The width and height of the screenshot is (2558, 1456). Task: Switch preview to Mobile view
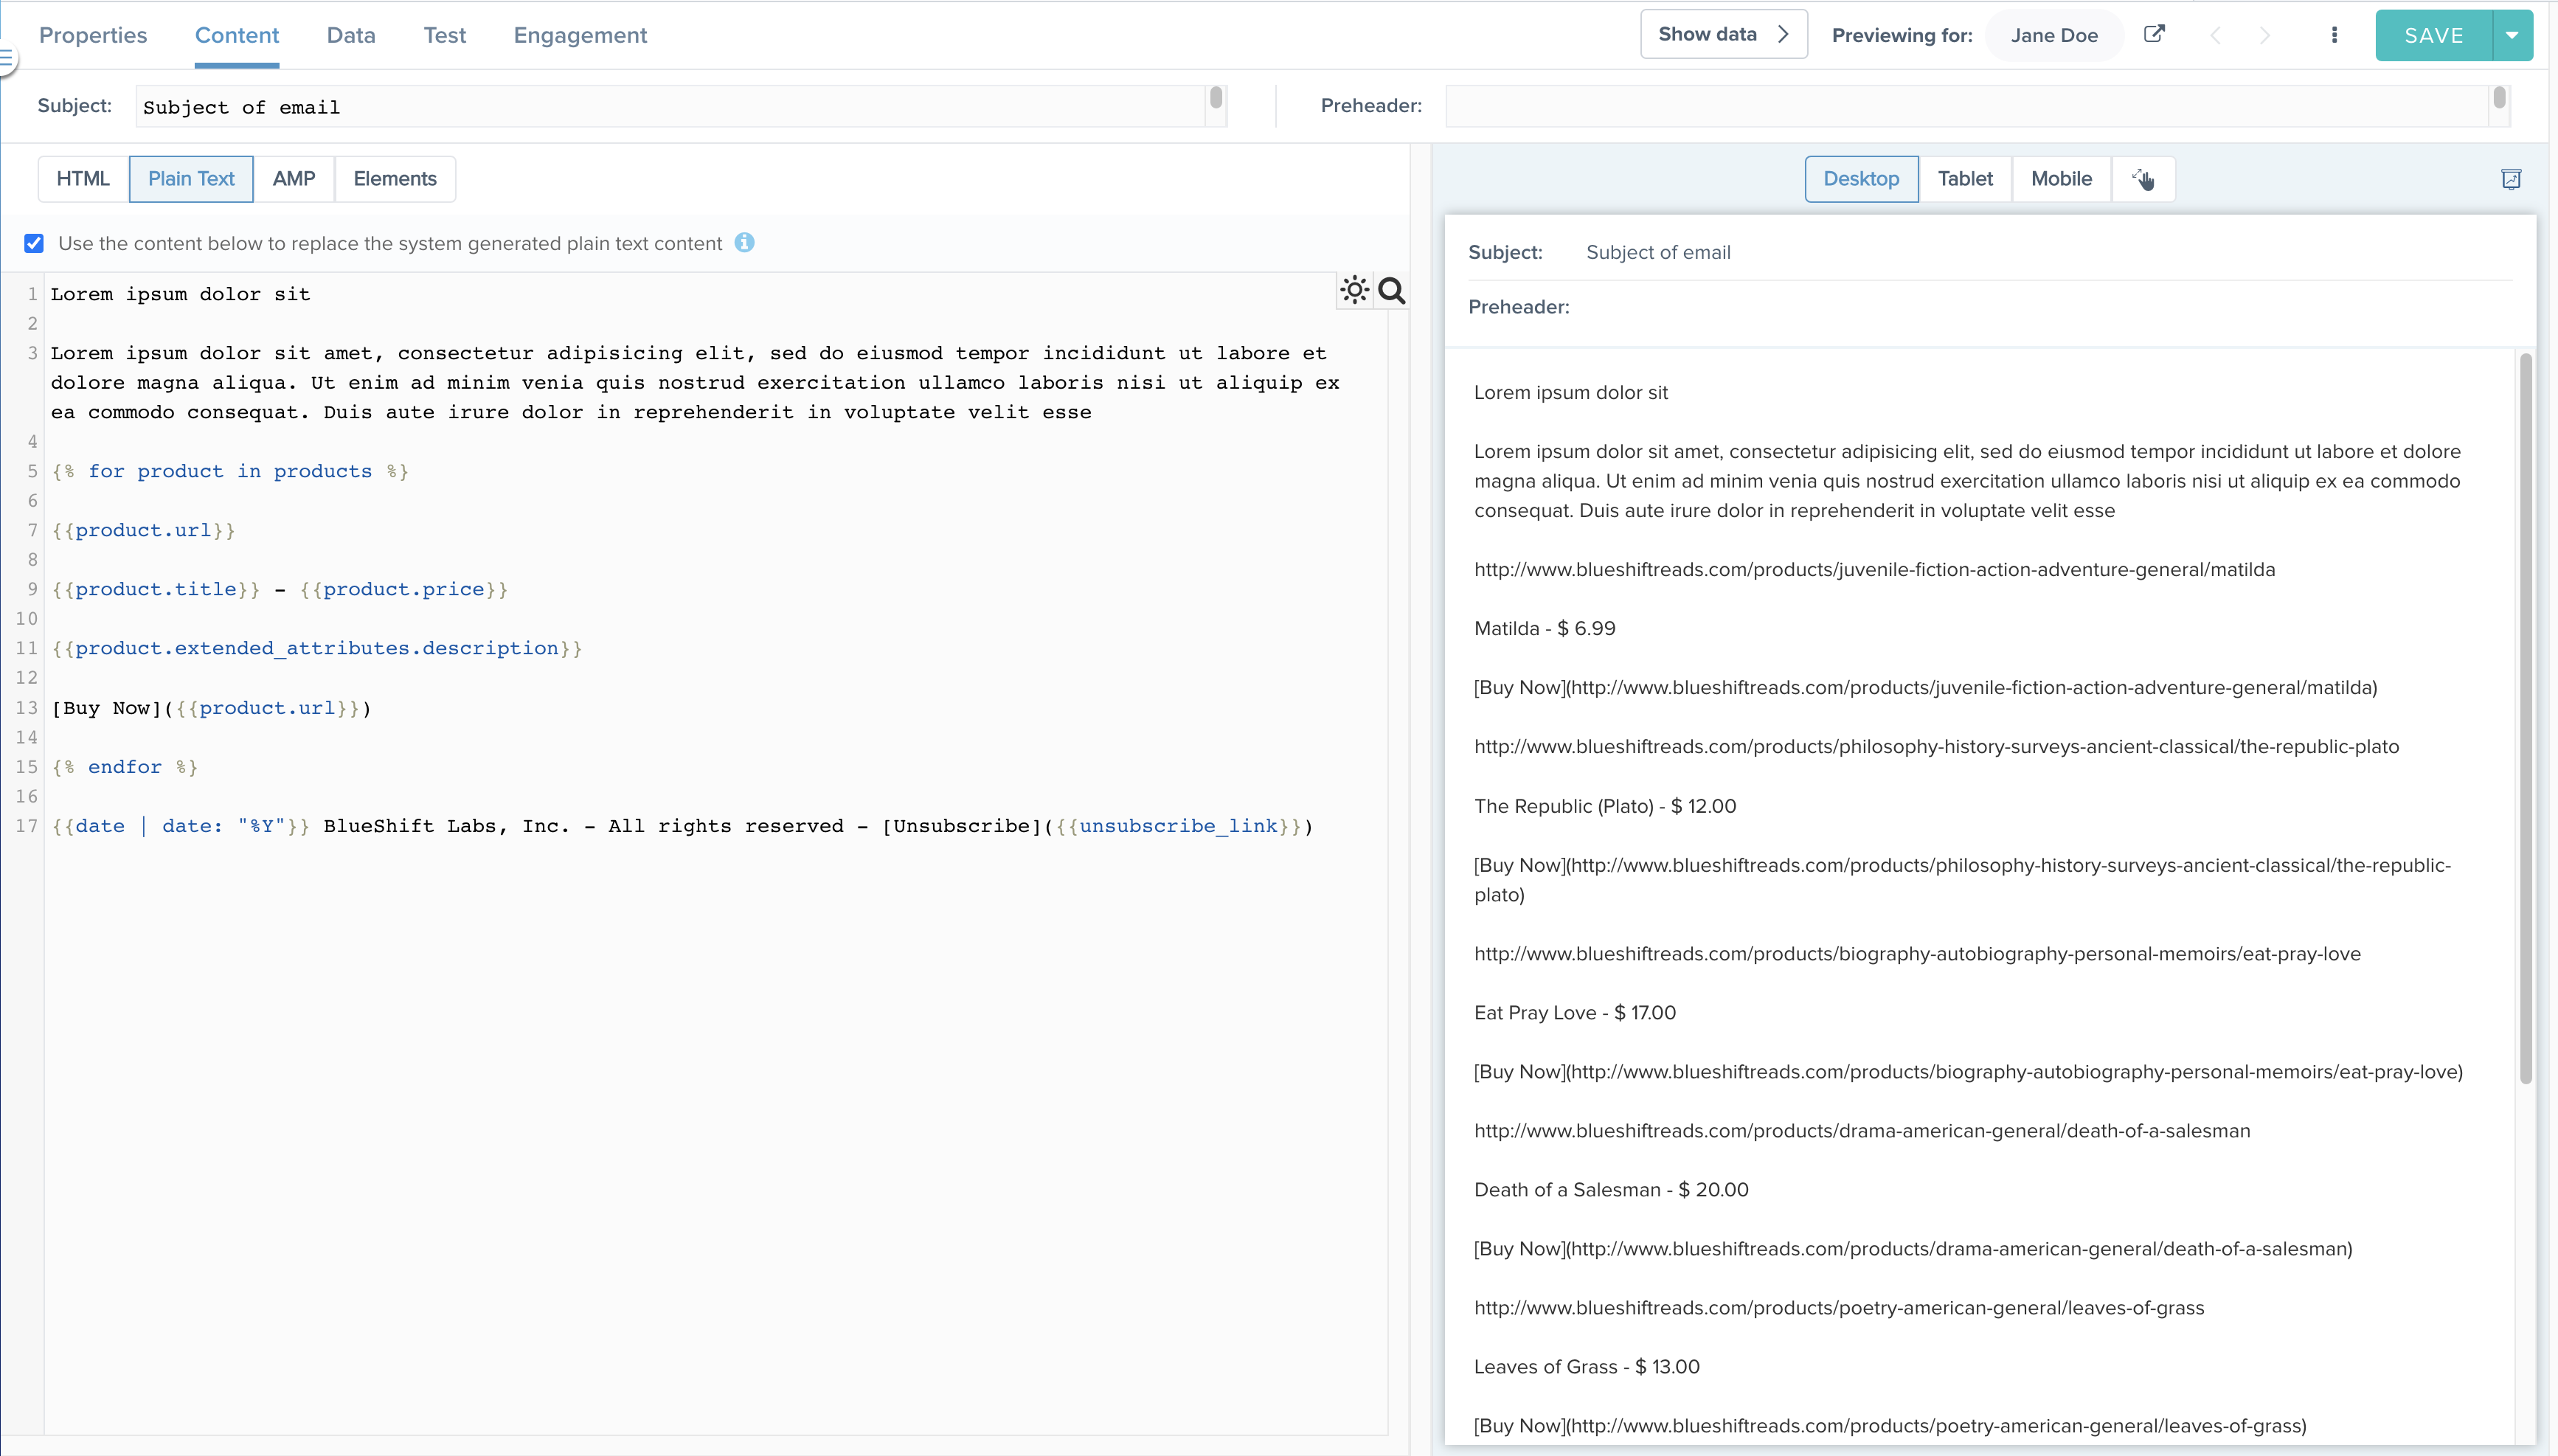point(2061,178)
